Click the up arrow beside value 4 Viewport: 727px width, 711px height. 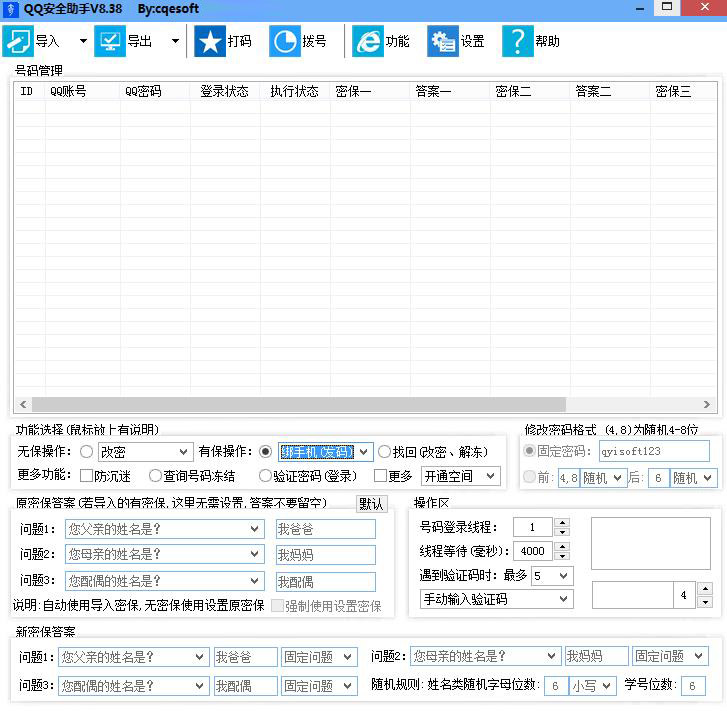[x=705, y=589]
